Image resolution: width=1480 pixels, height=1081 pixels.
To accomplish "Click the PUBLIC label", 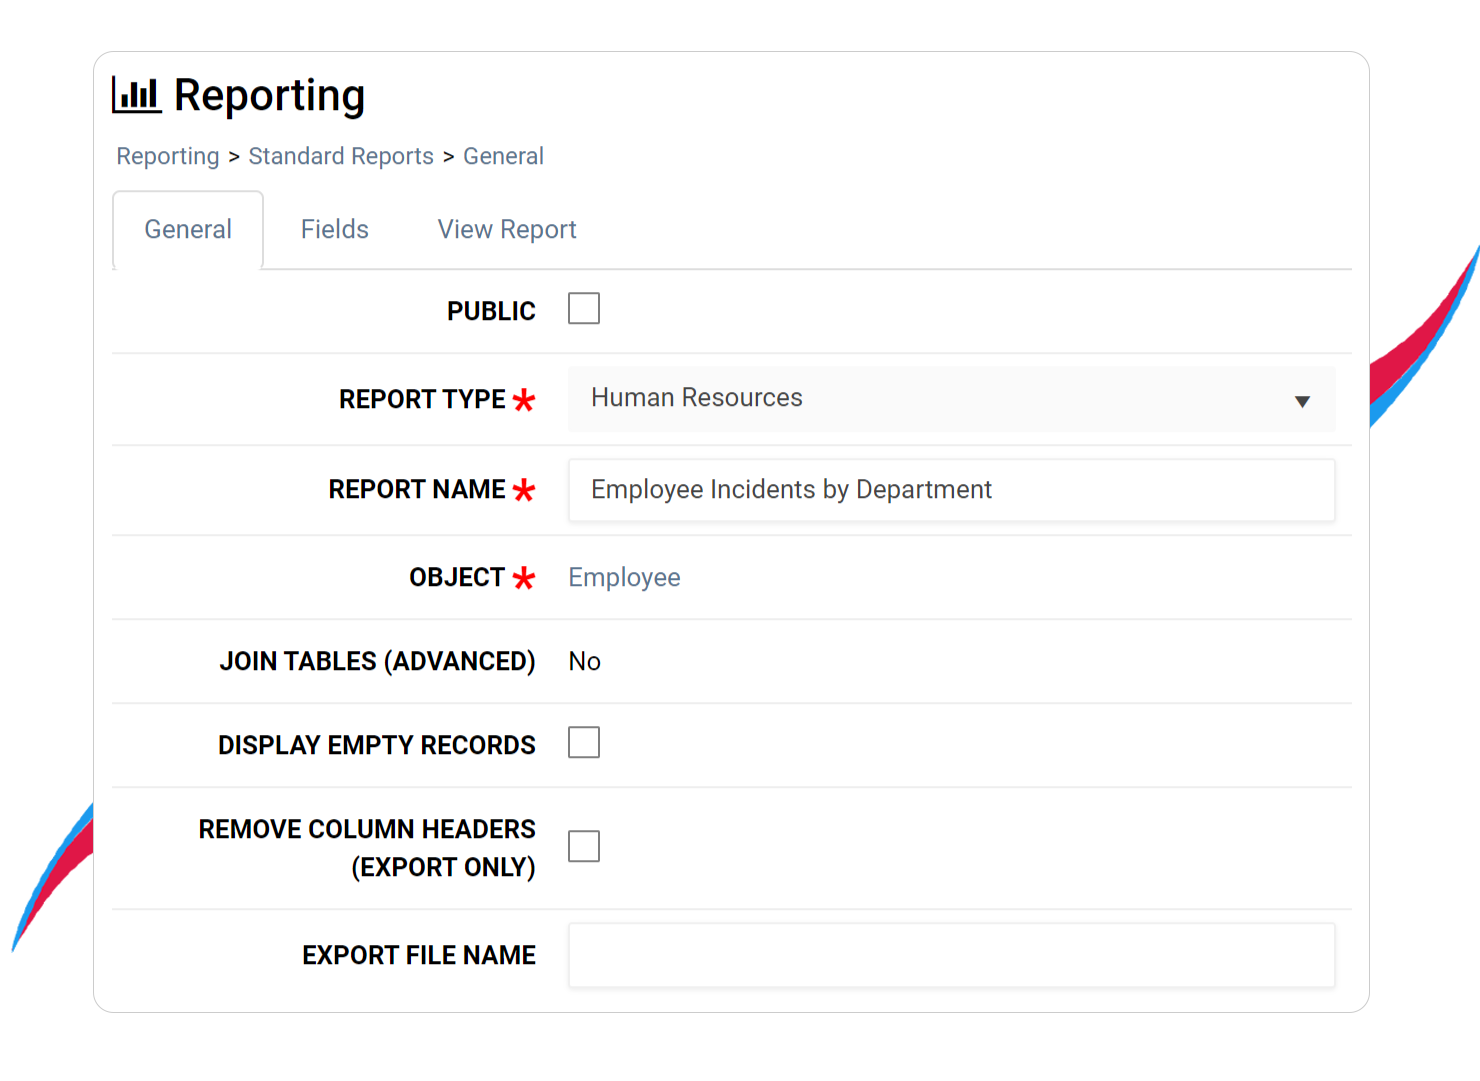I will tap(491, 311).
